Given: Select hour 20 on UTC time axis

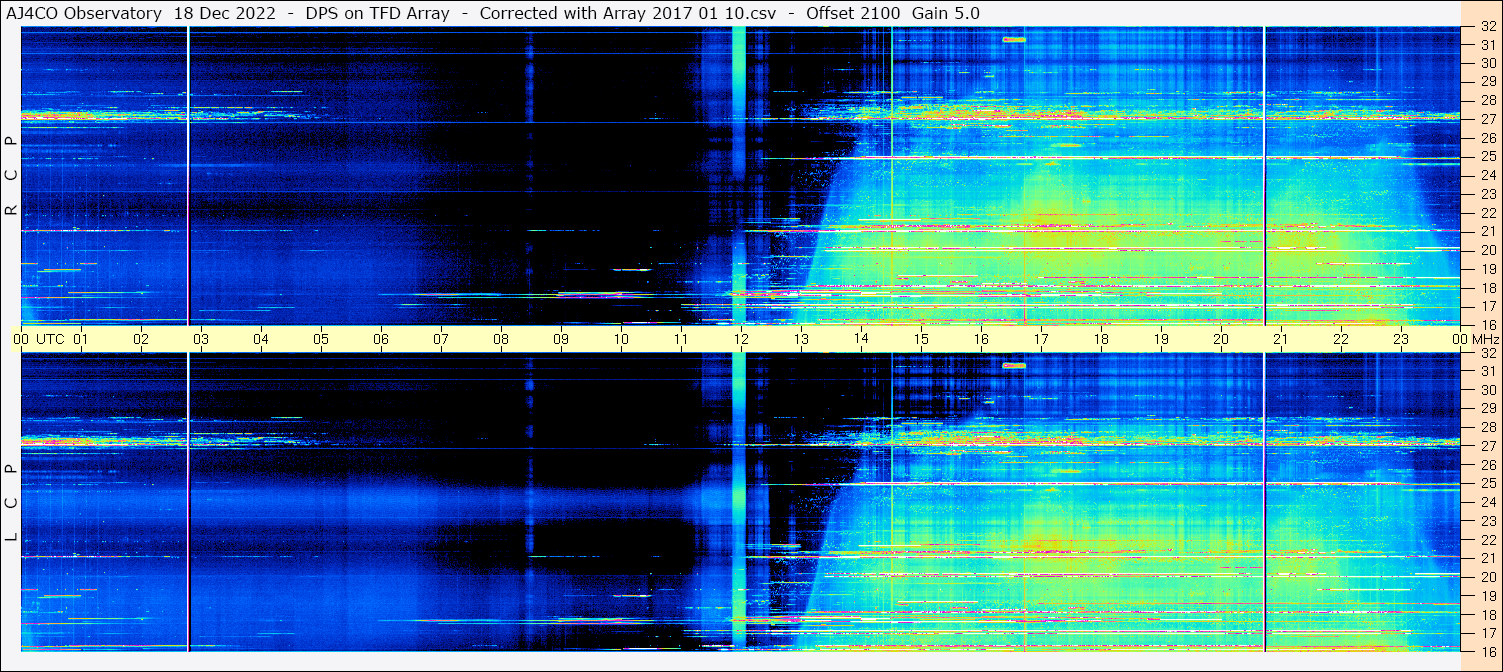Looking at the screenshot, I should [1221, 339].
